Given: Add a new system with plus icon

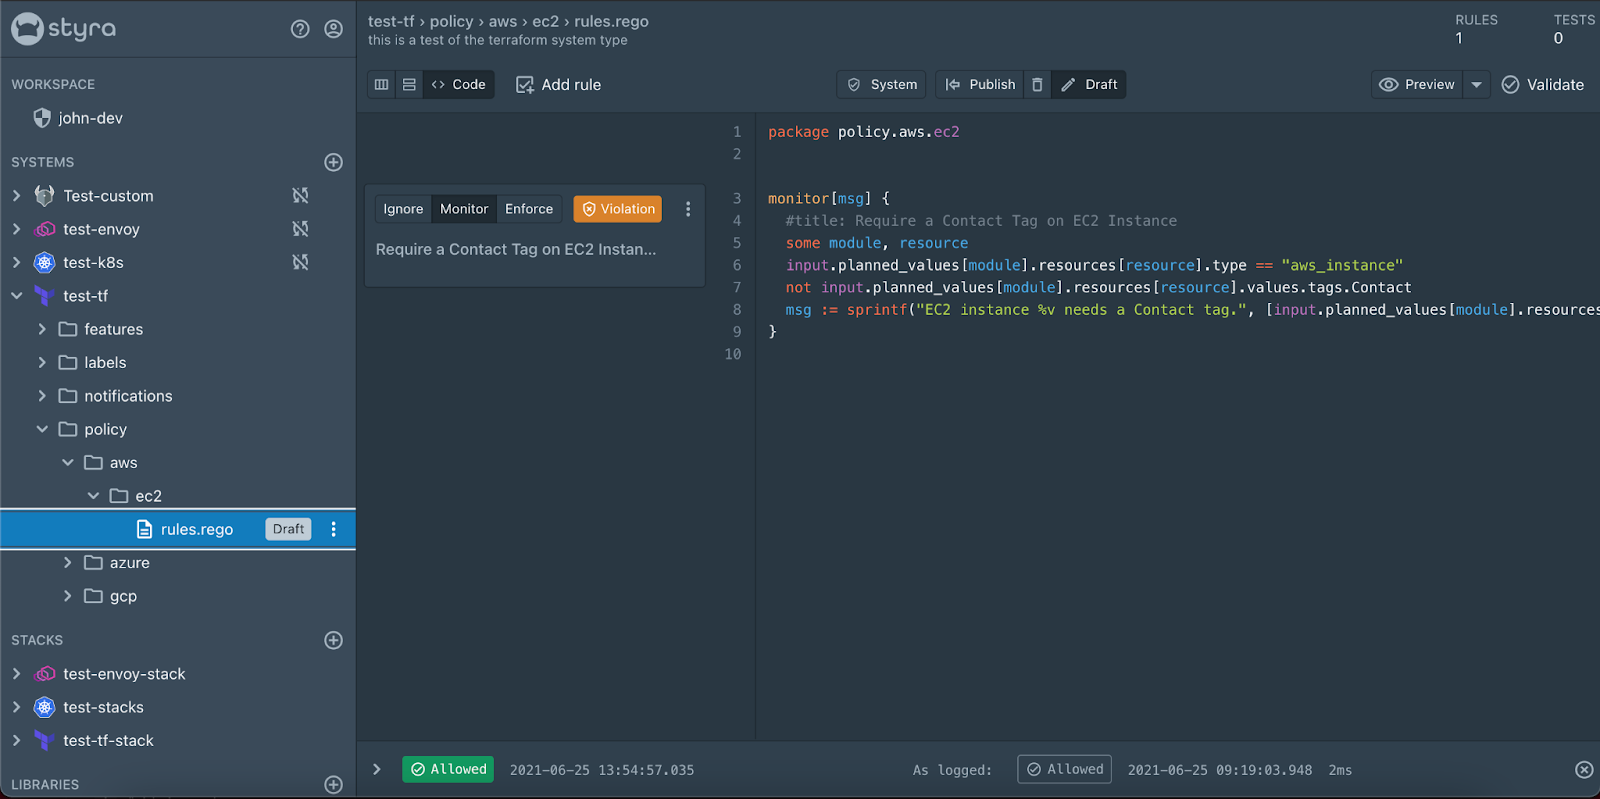Looking at the screenshot, I should [334, 162].
